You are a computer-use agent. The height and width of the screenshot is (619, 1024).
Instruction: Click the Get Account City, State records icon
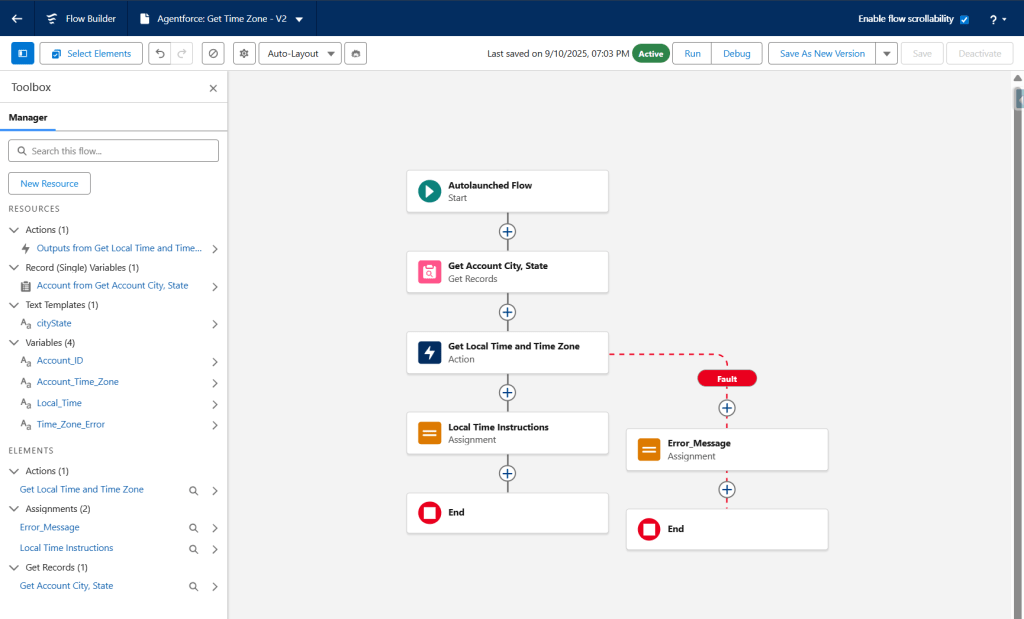[429, 271]
